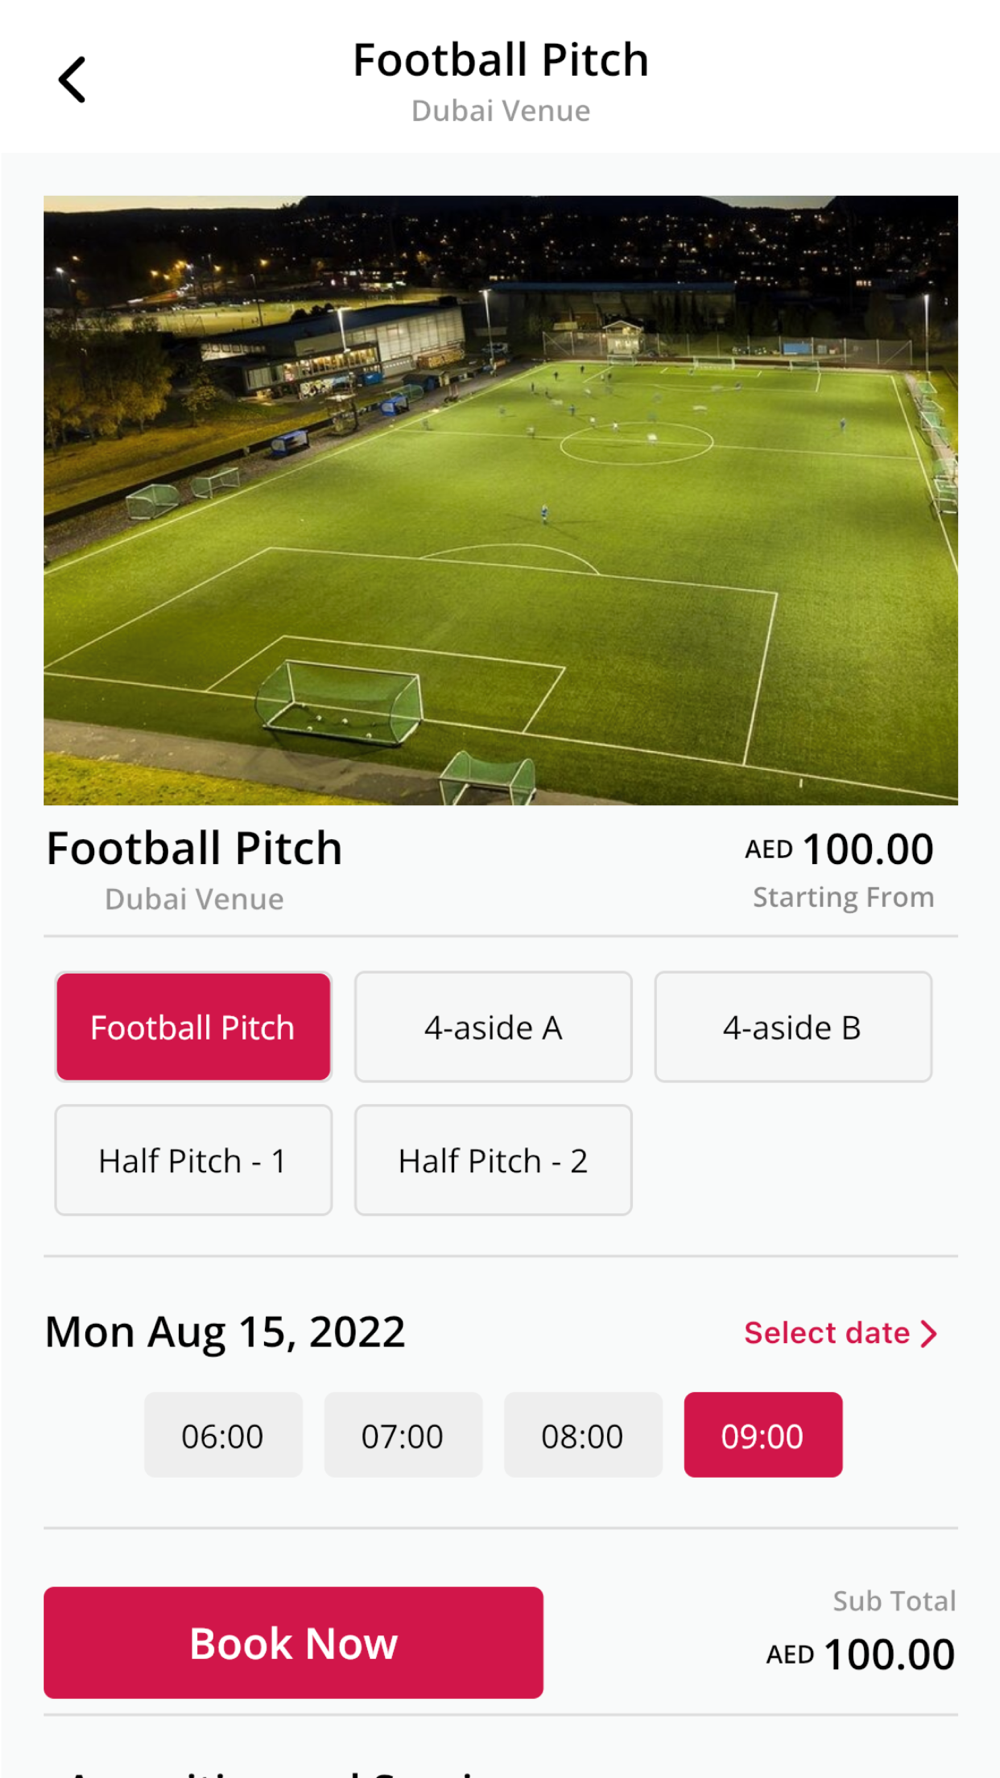The image size is (1000, 1778).
Task: Open the Select date picker
Action: tap(840, 1333)
